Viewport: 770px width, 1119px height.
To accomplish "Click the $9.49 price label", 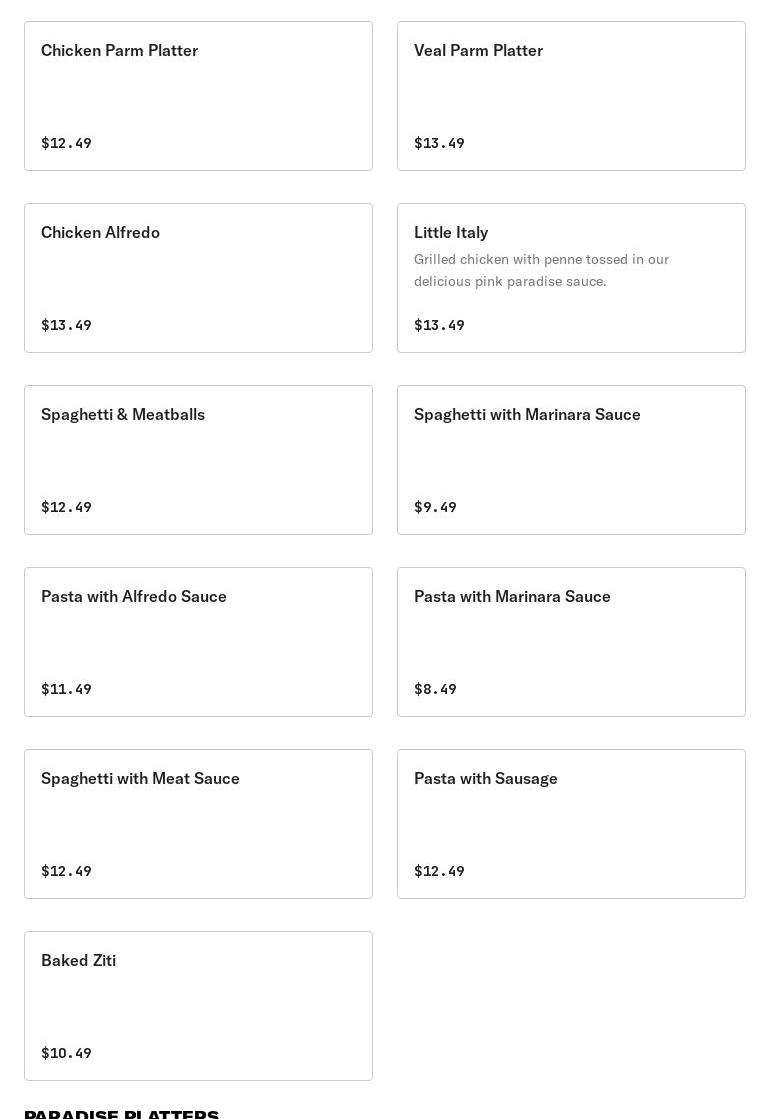I will (435, 507).
